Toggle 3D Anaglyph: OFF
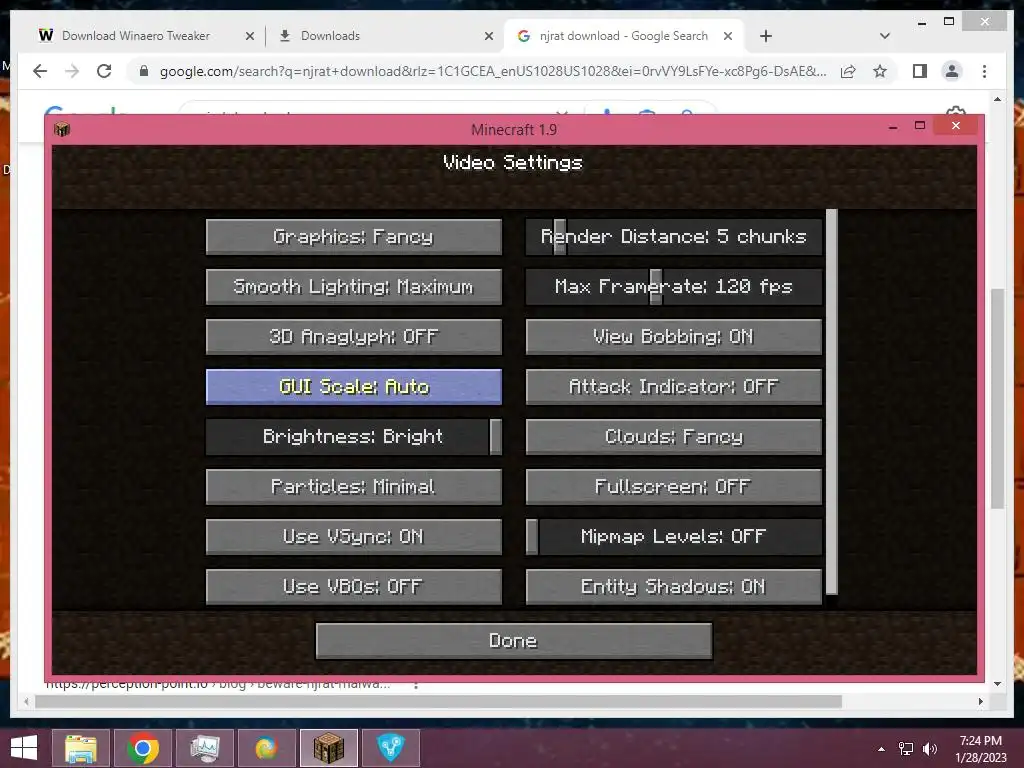This screenshot has width=1024, height=768. click(353, 336)
